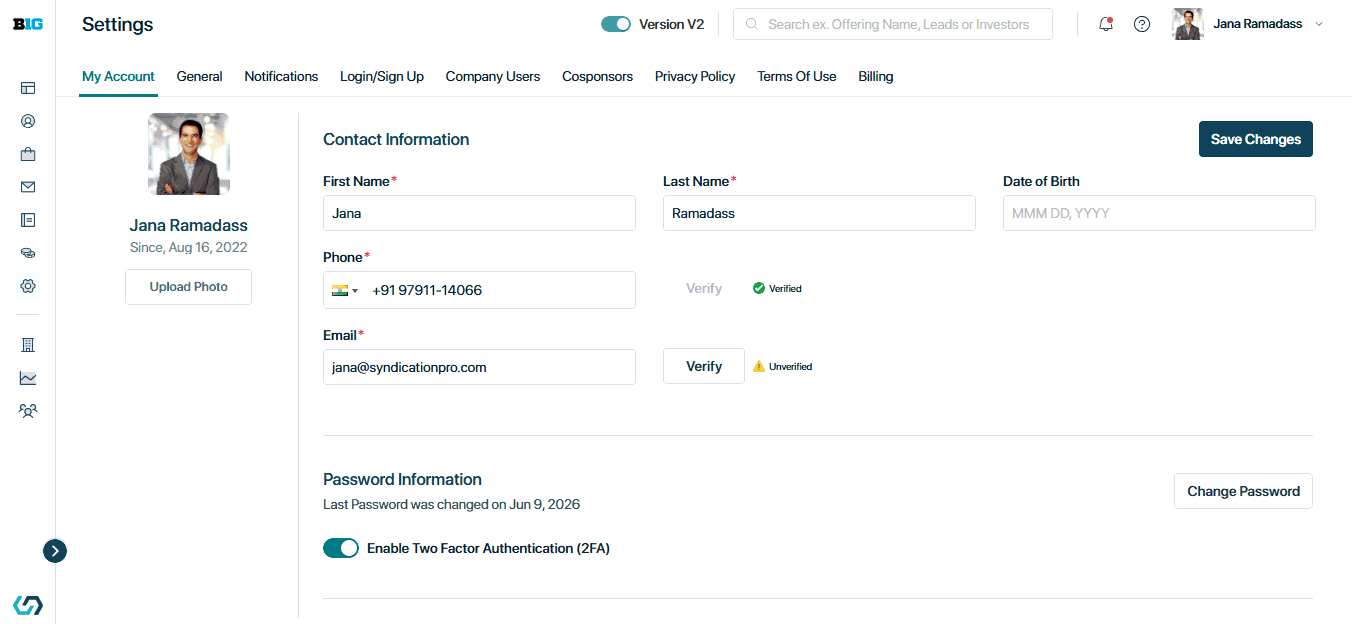
Task: Click the large profile photo thumbnail
Action: (189, 153)
